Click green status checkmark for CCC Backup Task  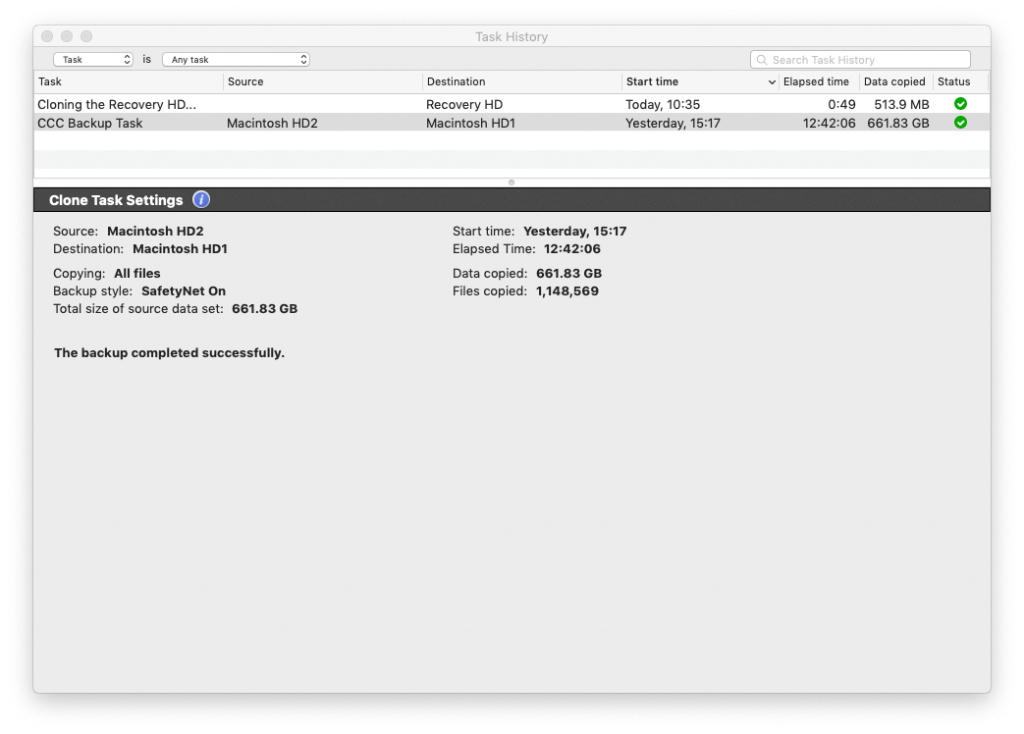960,123
